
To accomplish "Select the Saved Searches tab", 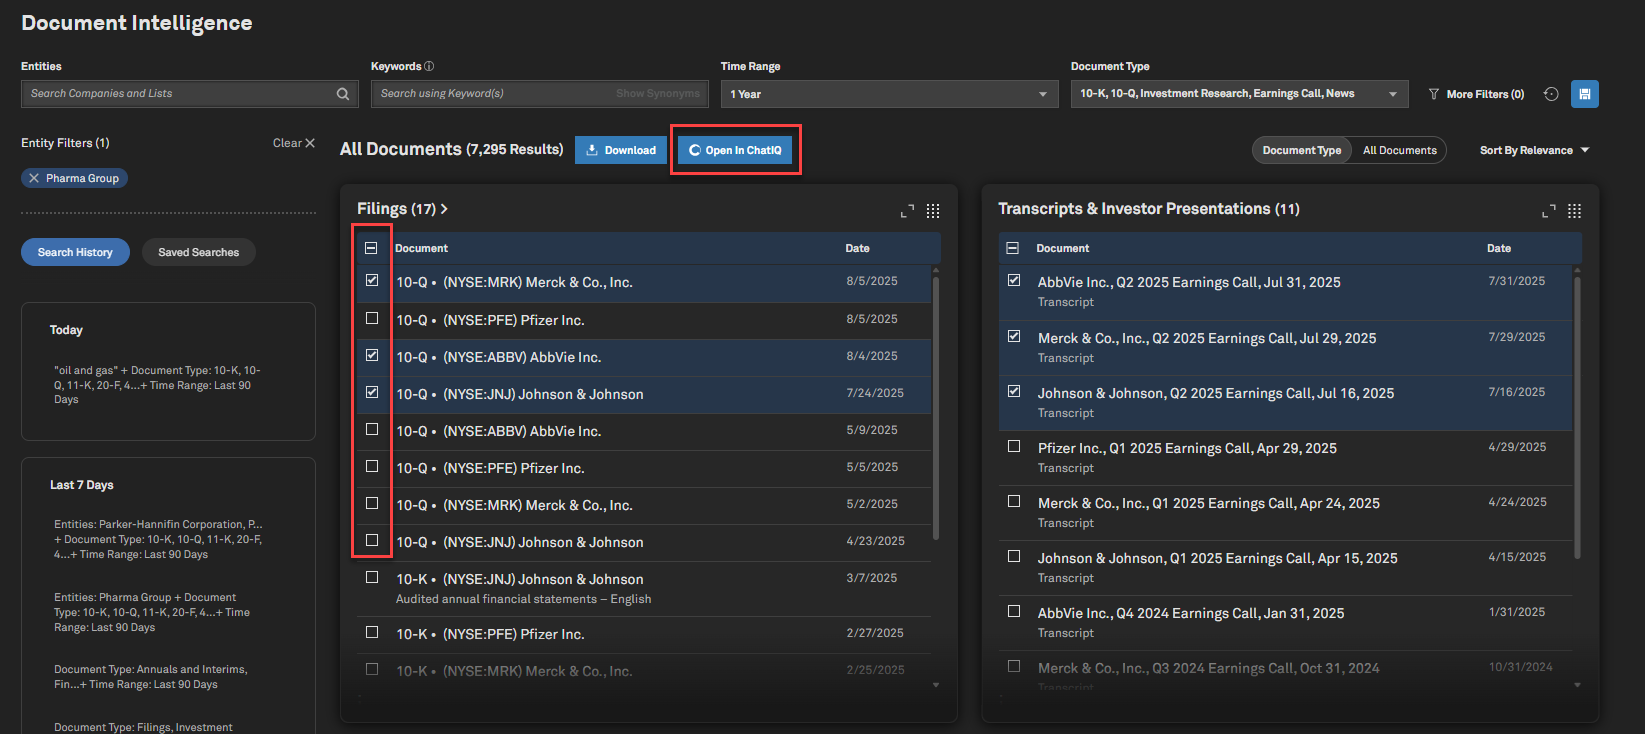I will [x=198, y=252].
